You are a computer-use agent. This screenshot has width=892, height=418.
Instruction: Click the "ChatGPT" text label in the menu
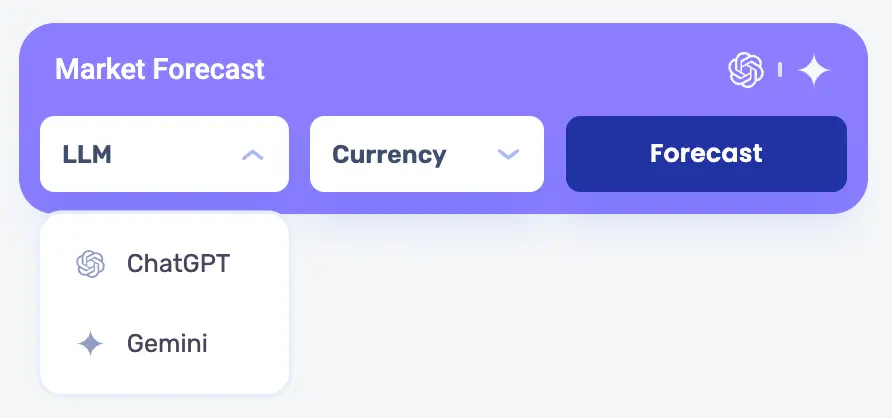[178, 264]
